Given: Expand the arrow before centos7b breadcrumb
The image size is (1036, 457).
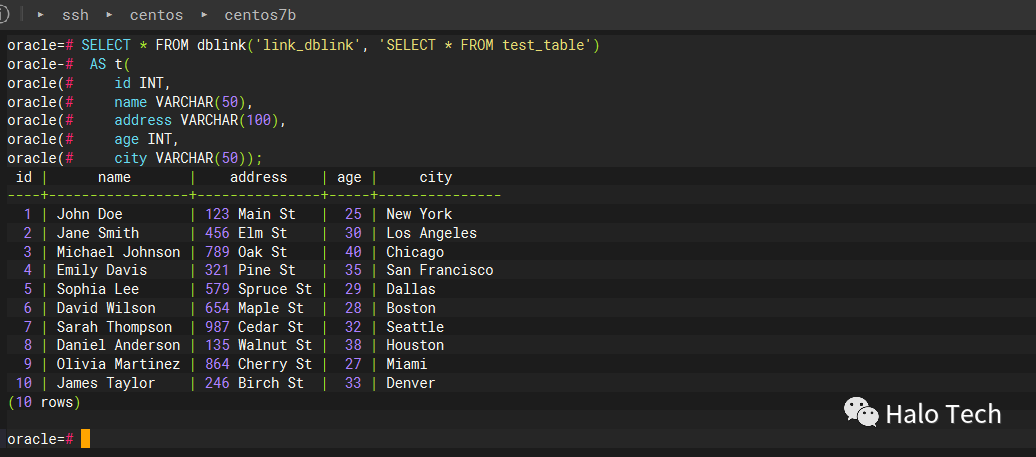Looking at the screenshot, I should pyautogui.click(x=204, y=15).
